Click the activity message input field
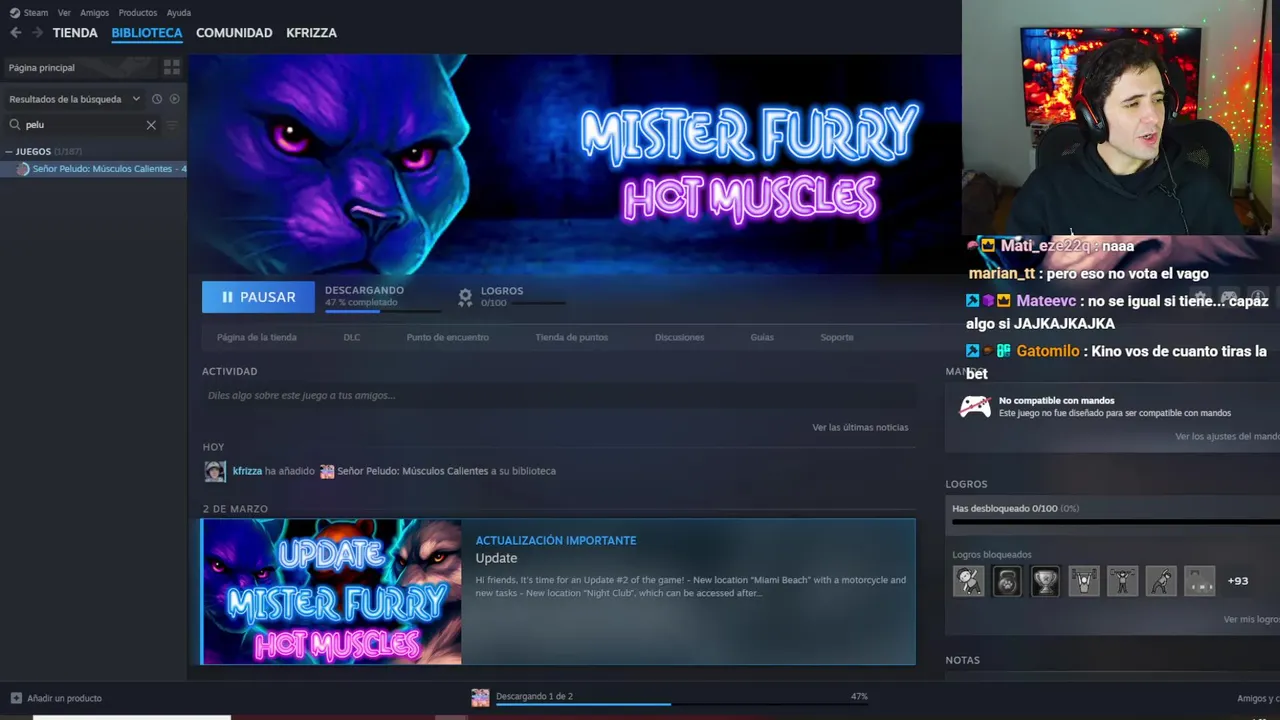 point(558,395)
